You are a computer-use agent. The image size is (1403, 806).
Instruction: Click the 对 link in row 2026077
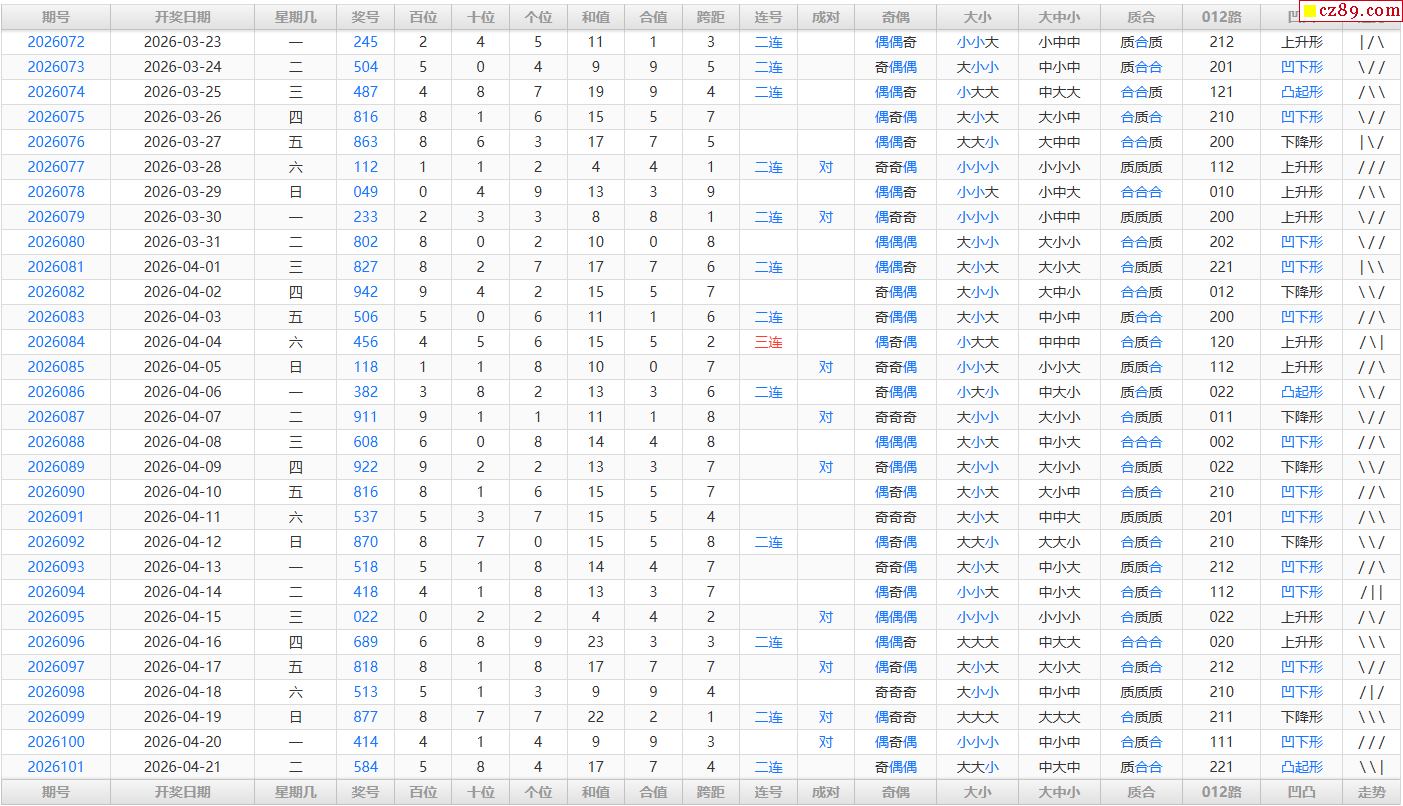click(825, 167)
